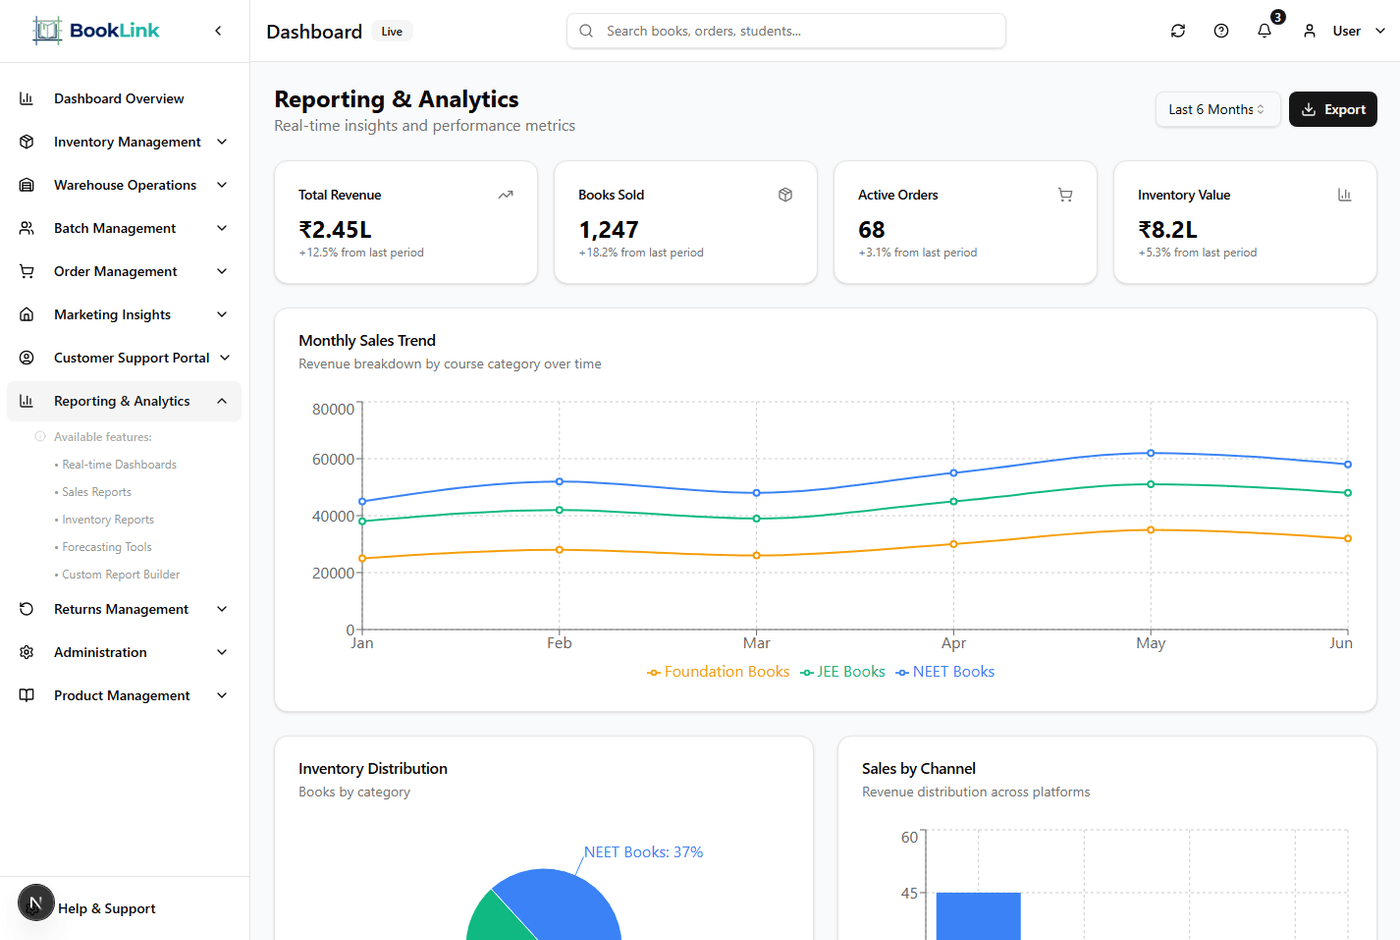The width and height of the screenshot is (1400, 940).
Task: Open the refresh/sync icon in top bar
Action: click(x=1177, y=31)
